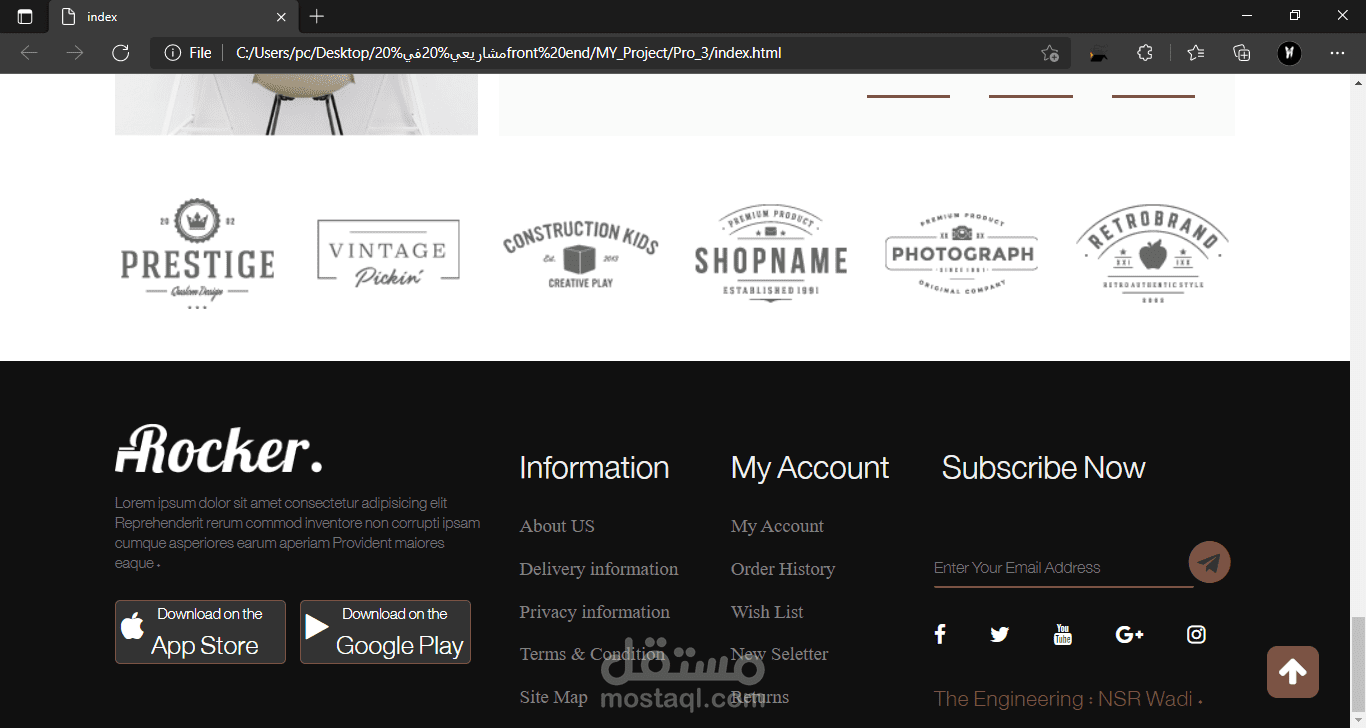1366x728 pixels.
Task: Go back to previous page
Action: [x=29, y=53]
